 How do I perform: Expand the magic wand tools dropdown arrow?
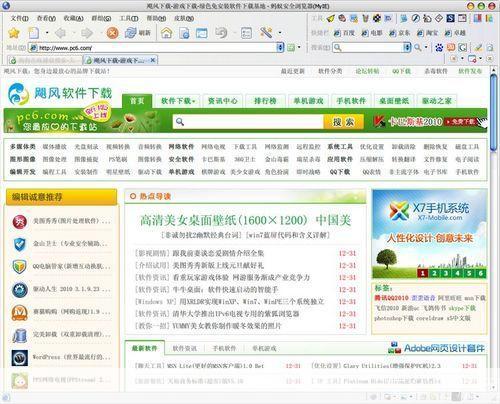[x=280, y=33]
